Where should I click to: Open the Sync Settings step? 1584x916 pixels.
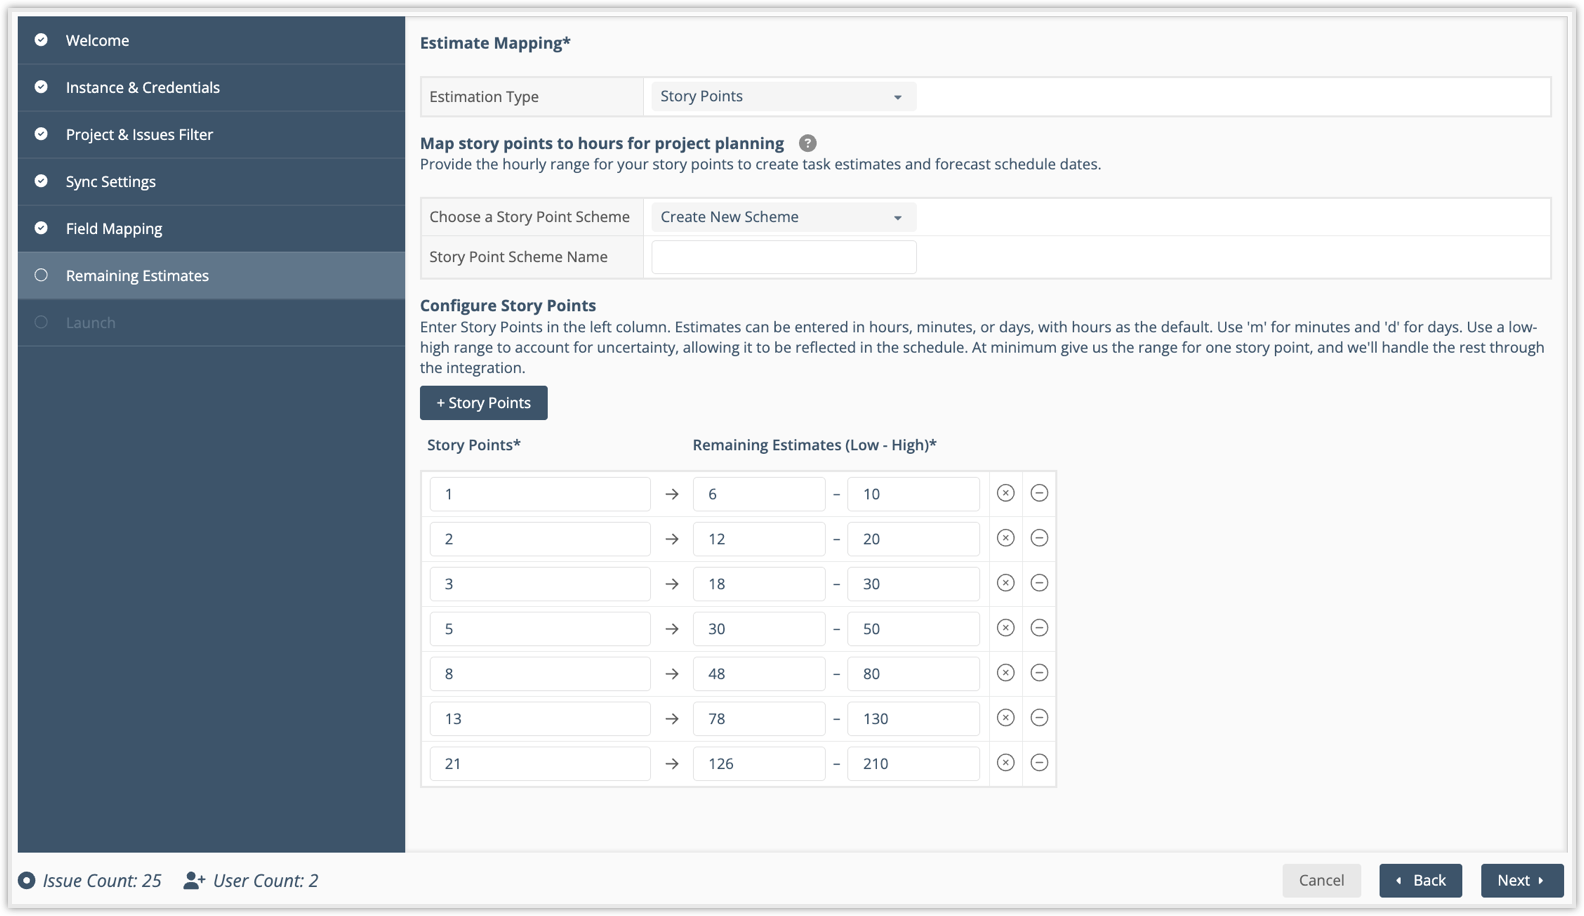coord(111,182)
